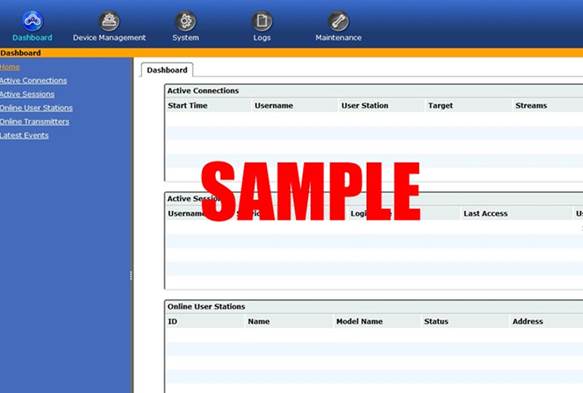Sort connections by User Station column
This screenshot has width=583, height=393.
365,106
